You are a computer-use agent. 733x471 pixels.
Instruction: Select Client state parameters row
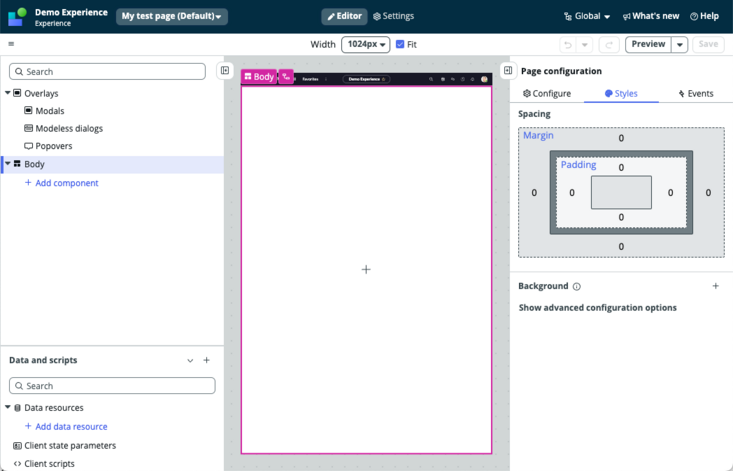click(x=70, y=446)
